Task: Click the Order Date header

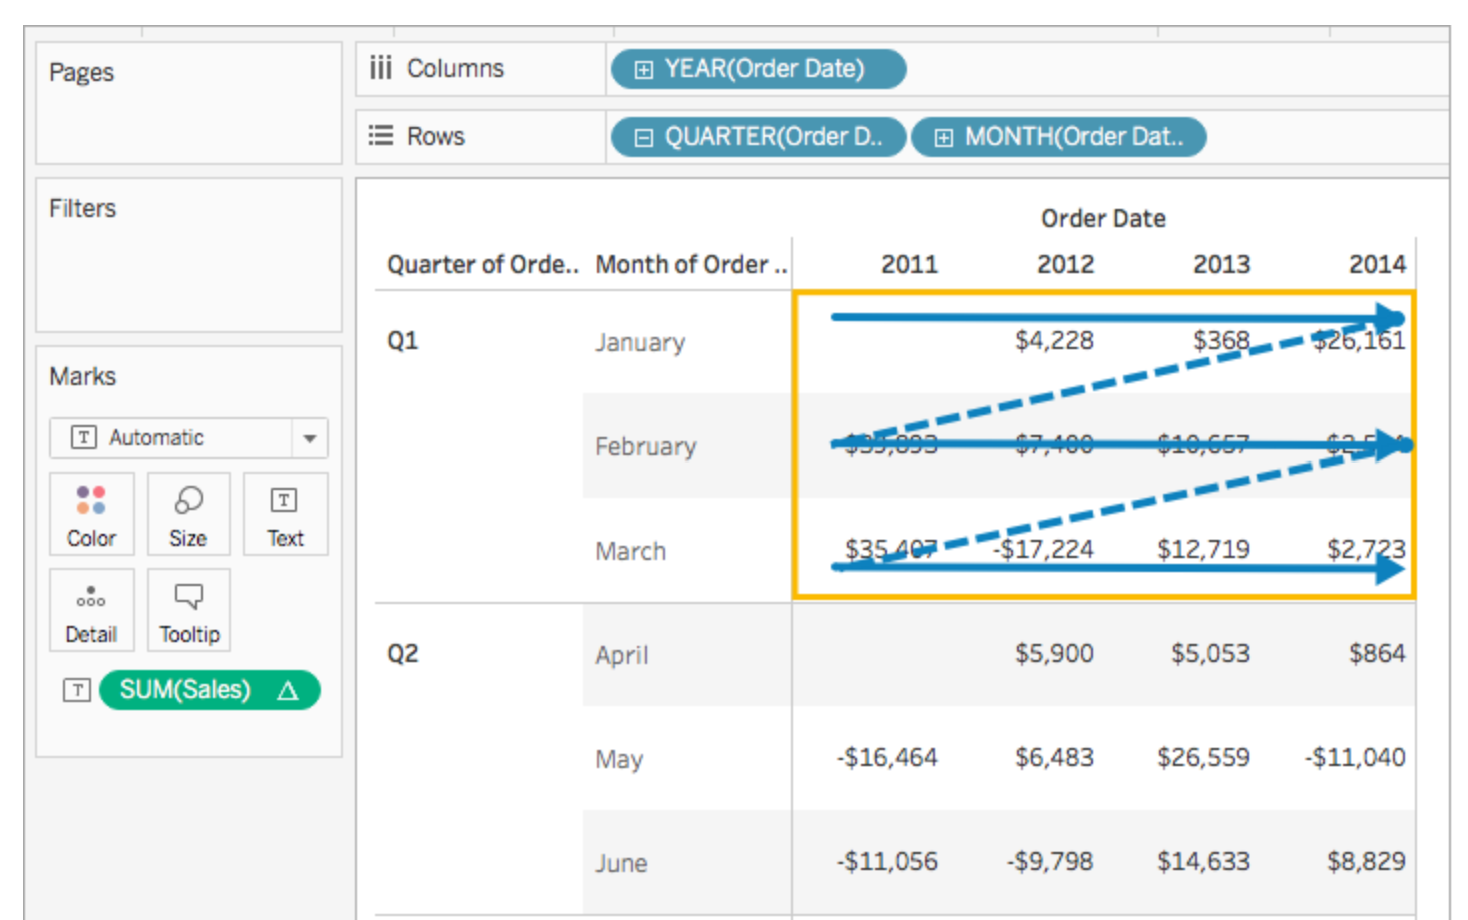Action: [x=1103, y=218]
